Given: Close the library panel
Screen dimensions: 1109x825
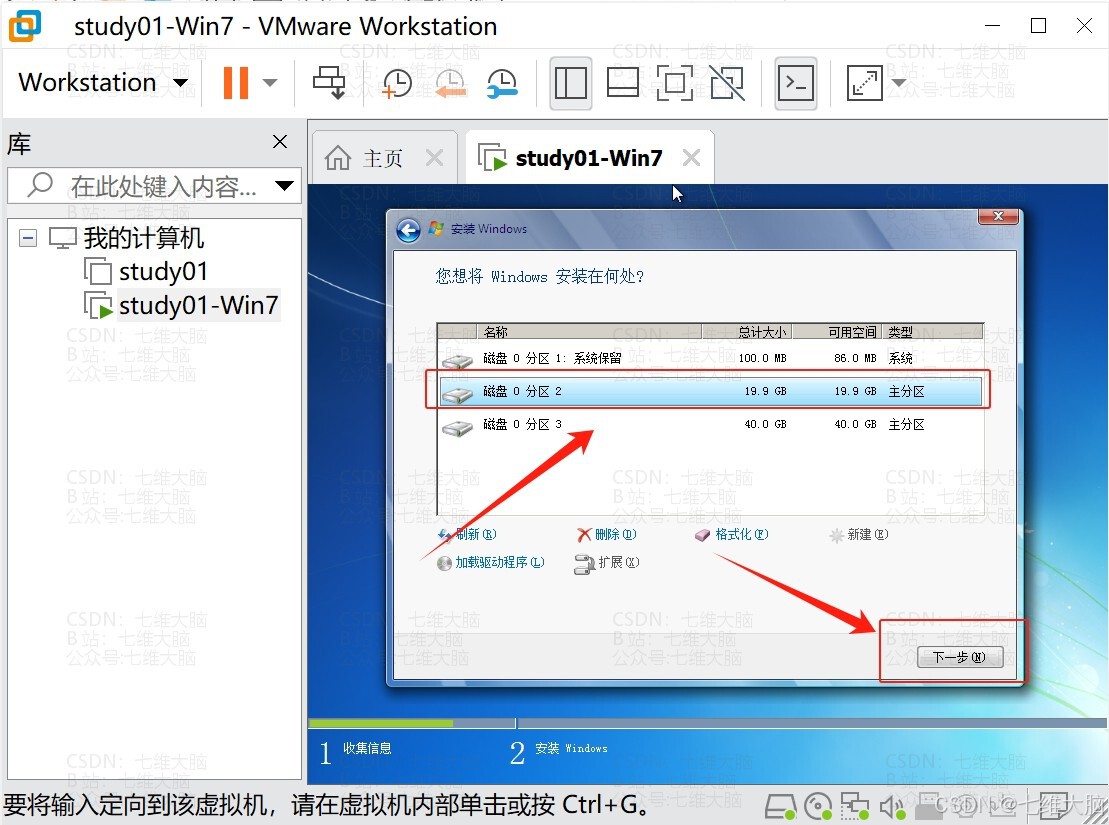Looking at the screenshot, I should tap(280, 142).
